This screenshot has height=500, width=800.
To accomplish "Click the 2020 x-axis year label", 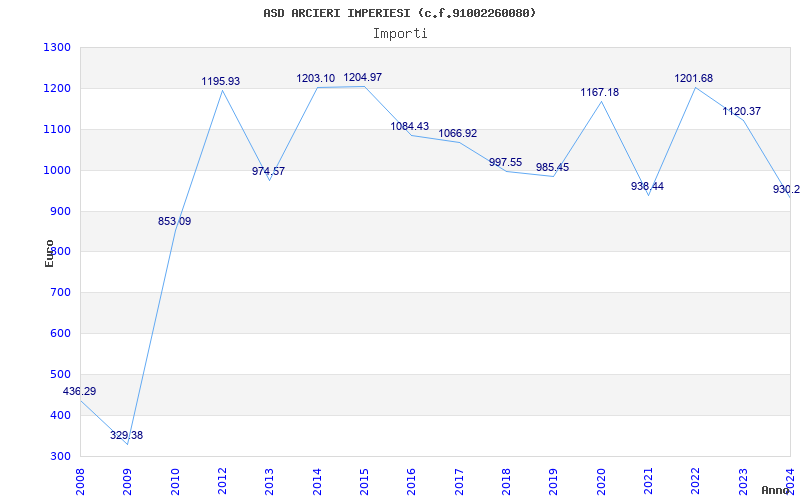I will coord(601,481).
